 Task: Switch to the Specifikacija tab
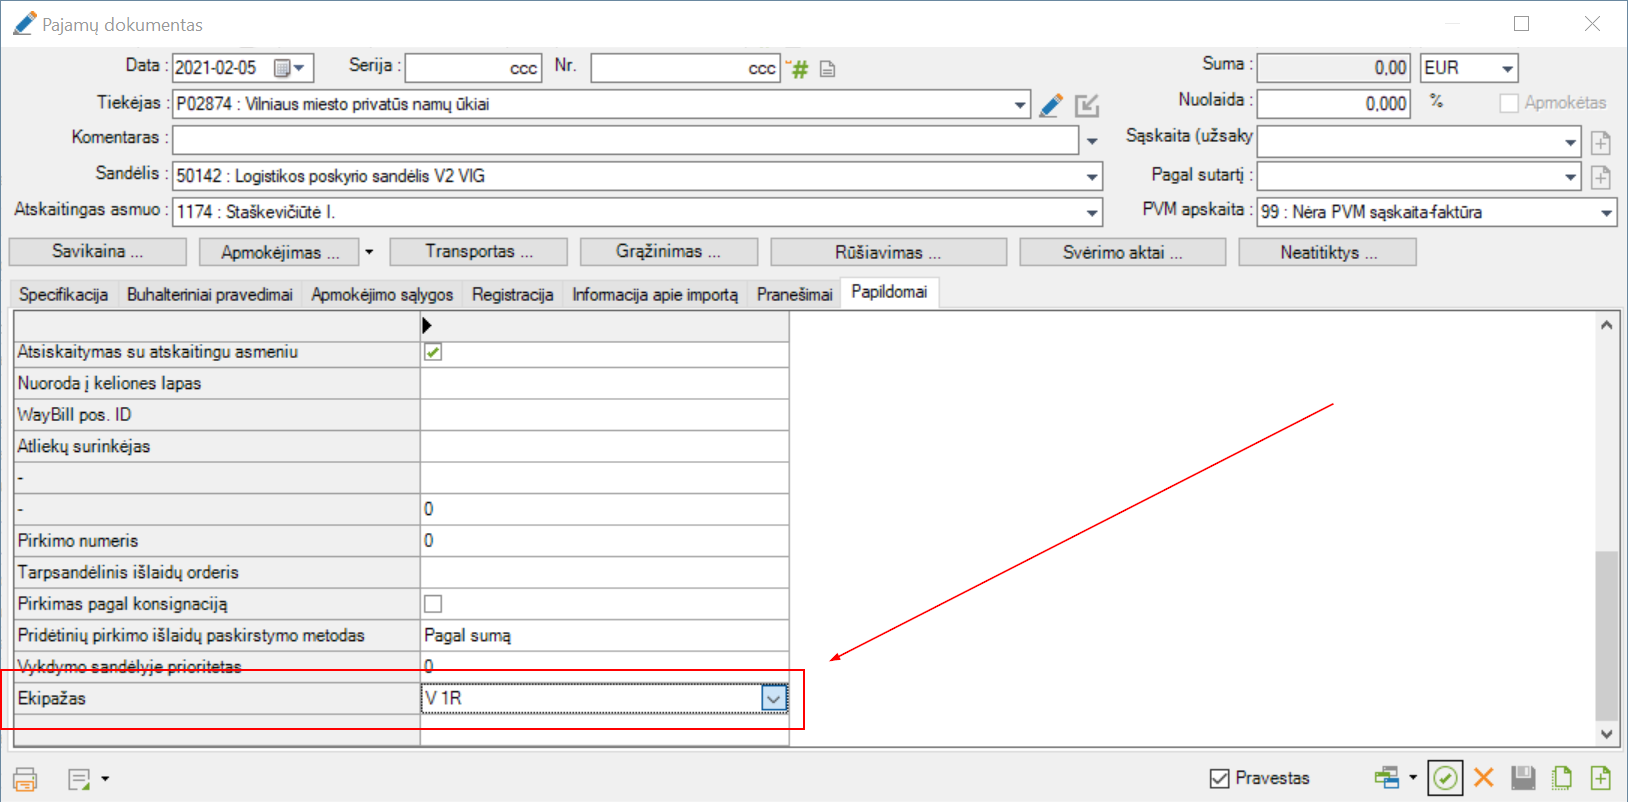coord(63,294)
